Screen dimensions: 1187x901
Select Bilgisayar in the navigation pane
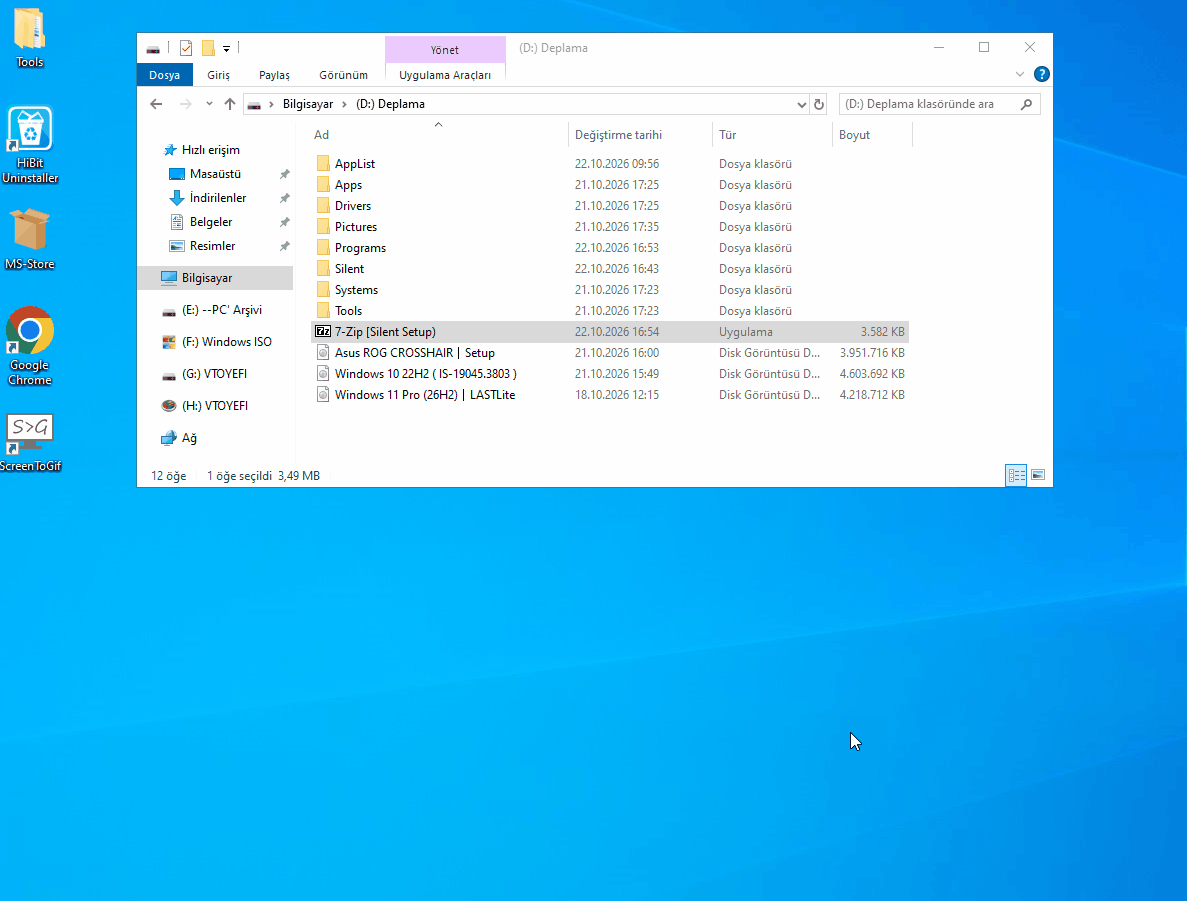(215, 278)
